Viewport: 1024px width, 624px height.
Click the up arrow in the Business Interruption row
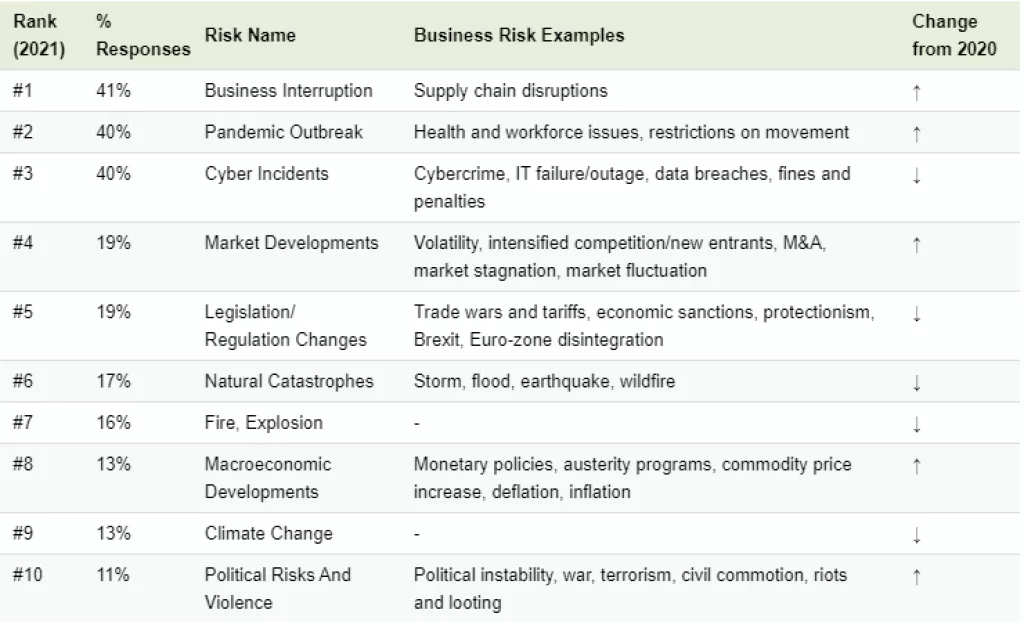916,92
